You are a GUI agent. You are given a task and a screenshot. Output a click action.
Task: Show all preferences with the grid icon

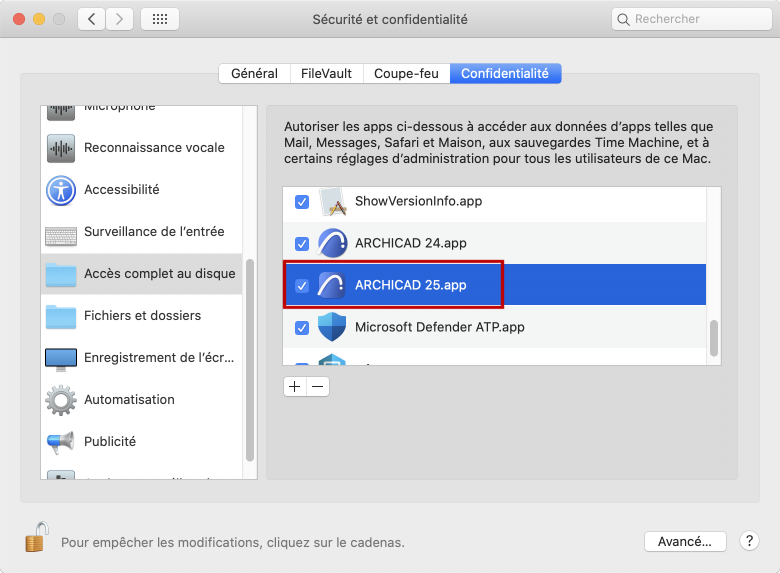tap(160, 19)
